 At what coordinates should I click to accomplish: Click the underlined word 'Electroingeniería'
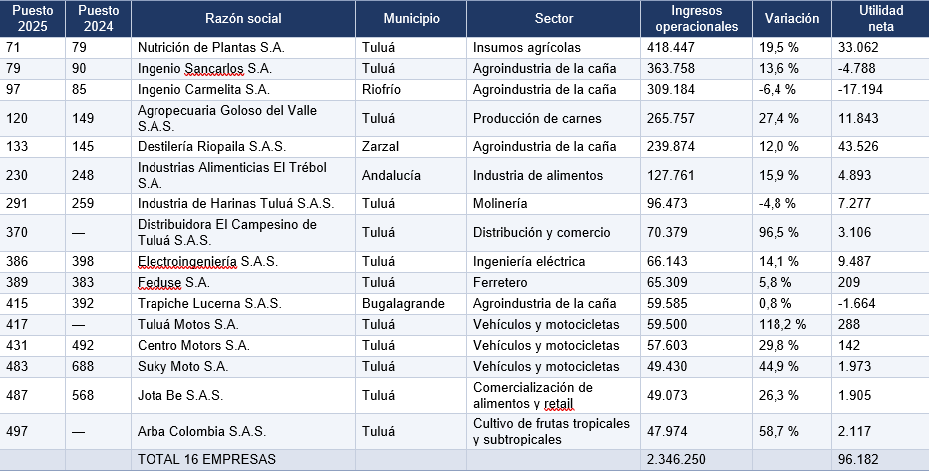[187, 262]
